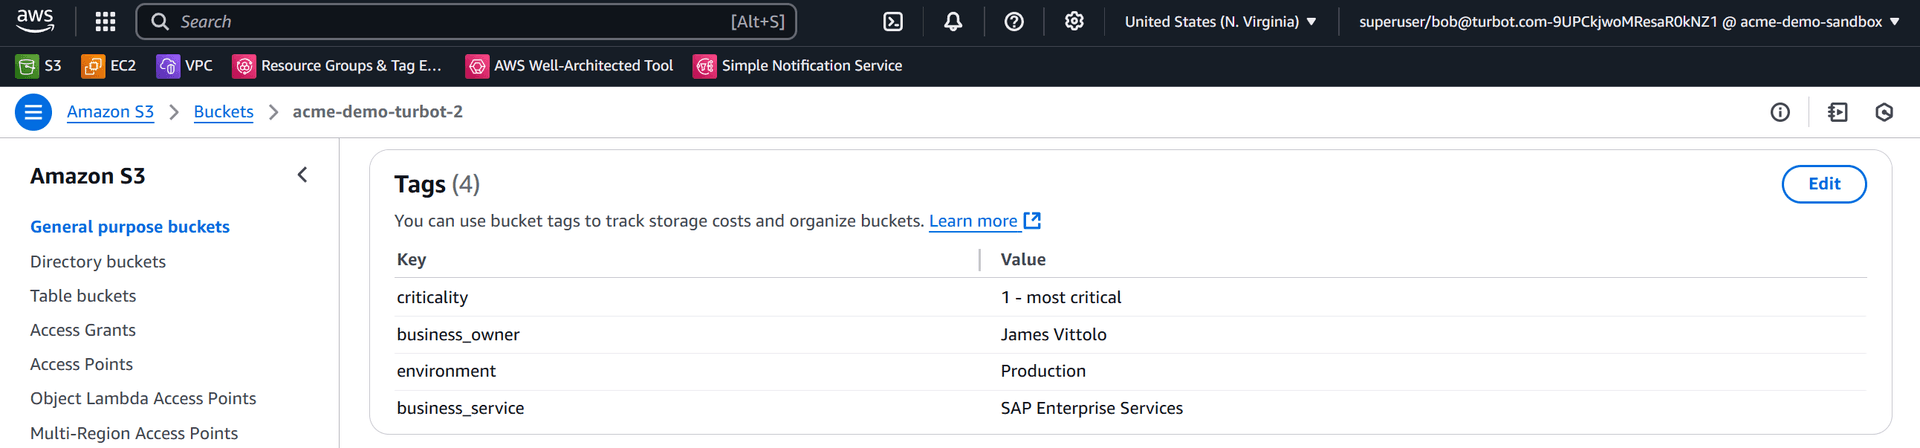Open Learn more external link icon
The width and height of the screenshot is (1920, 448).
[x=1033, y=221]
